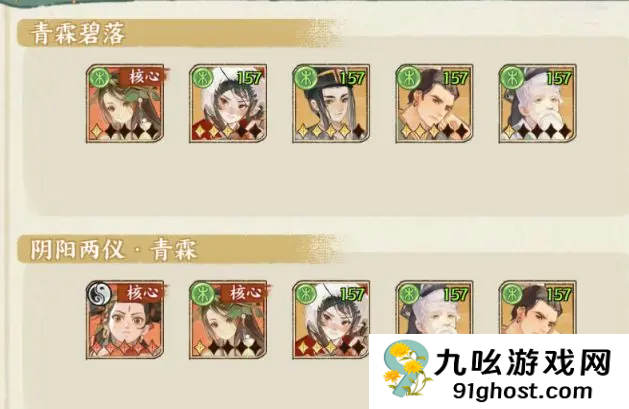Viewport: 629px width, 409px height.
Task: Visit the 91ghost.com website link
Action: coord(522,391)
